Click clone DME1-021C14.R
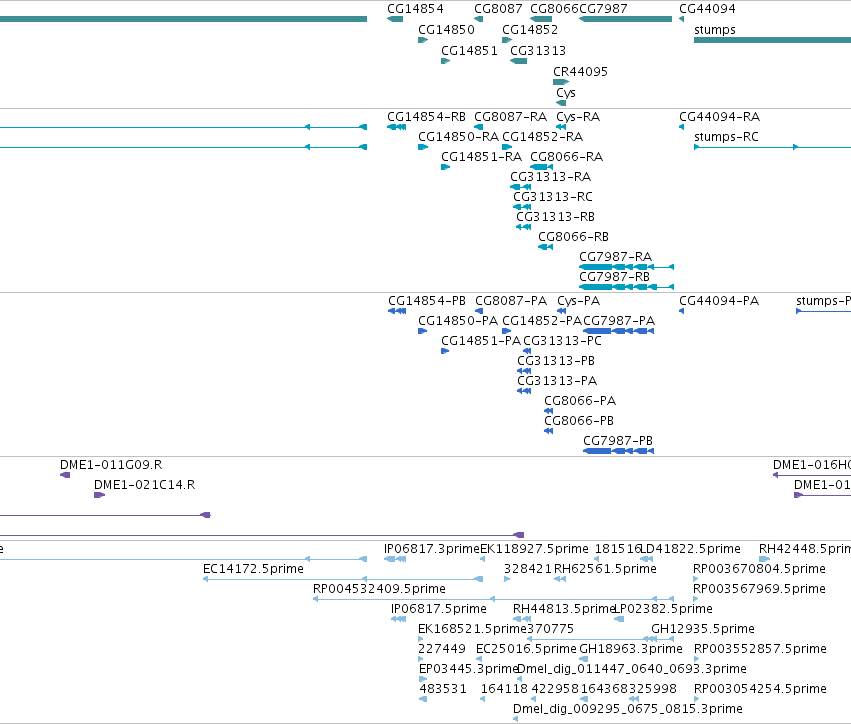851x724 pixels. 144,485
